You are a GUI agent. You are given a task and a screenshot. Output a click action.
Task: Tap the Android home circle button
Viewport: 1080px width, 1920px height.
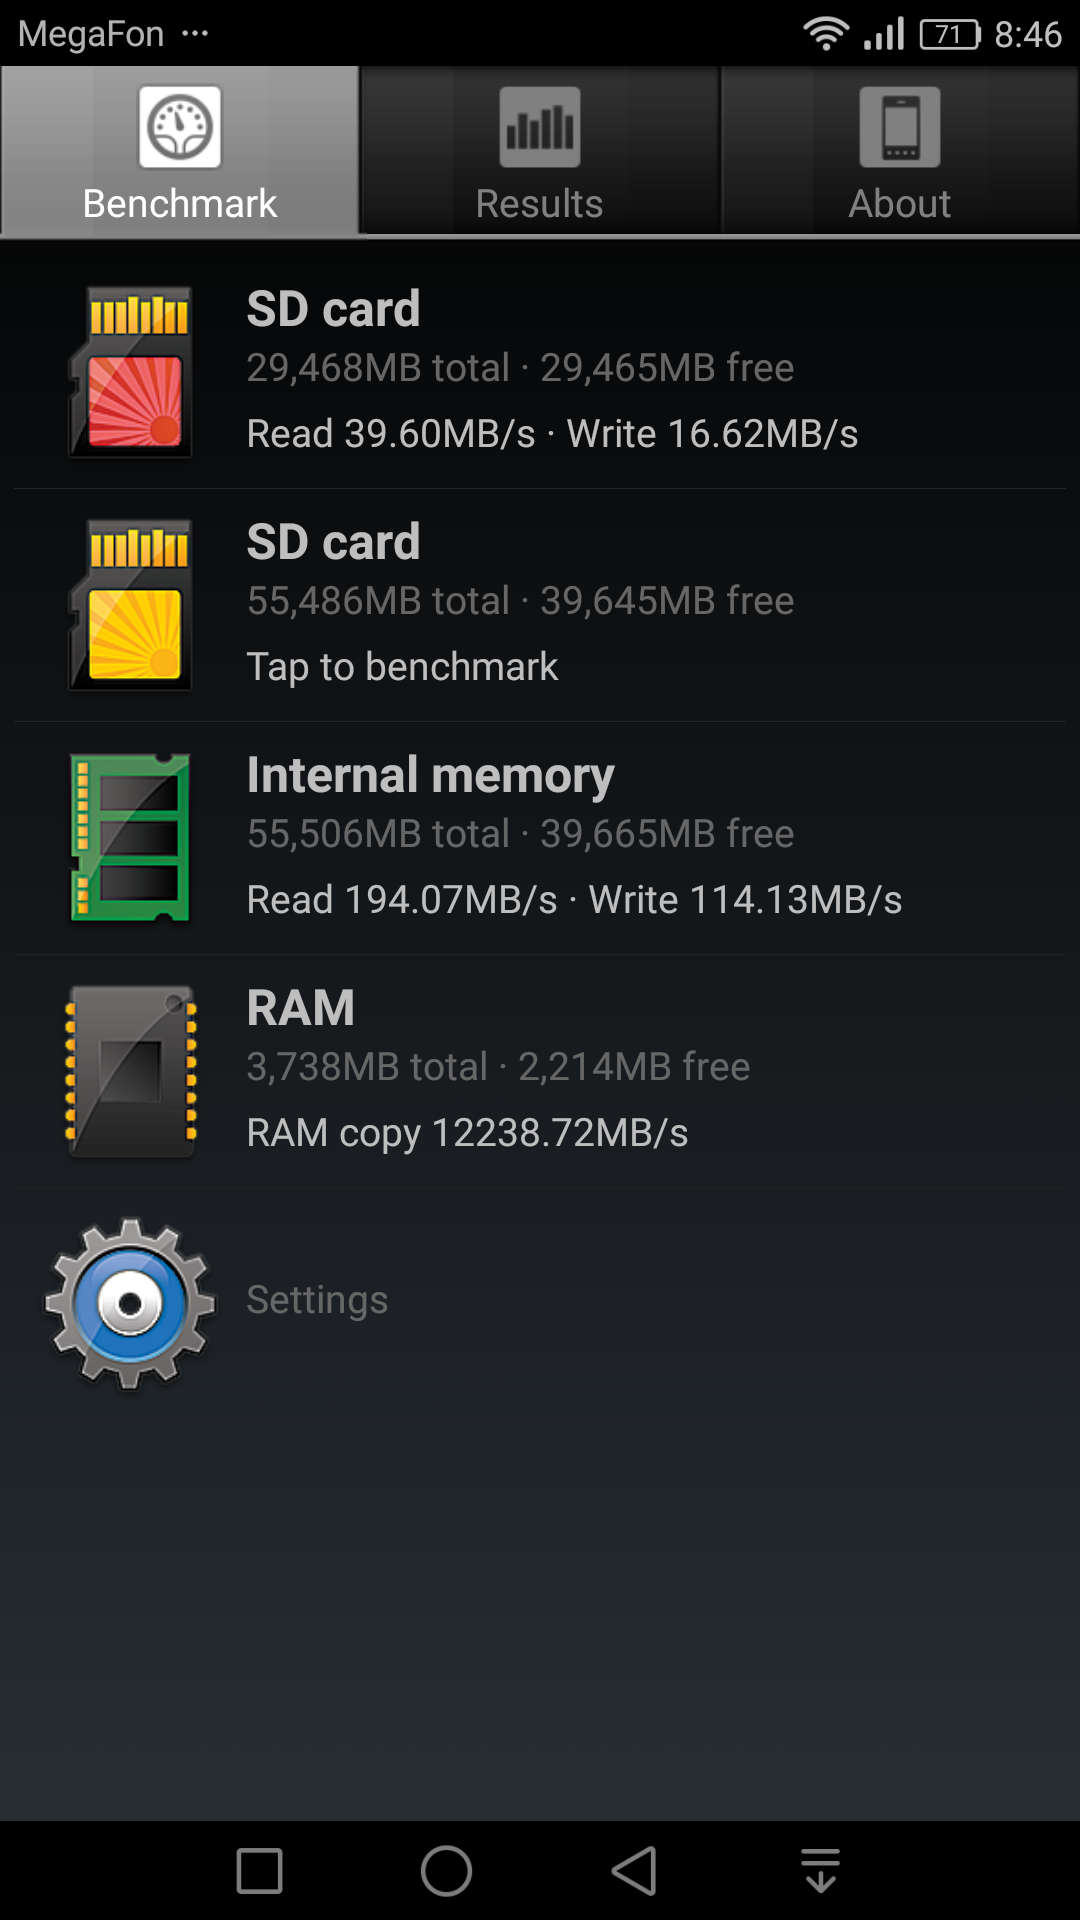pyautogui.click(x=446, y=1871)
